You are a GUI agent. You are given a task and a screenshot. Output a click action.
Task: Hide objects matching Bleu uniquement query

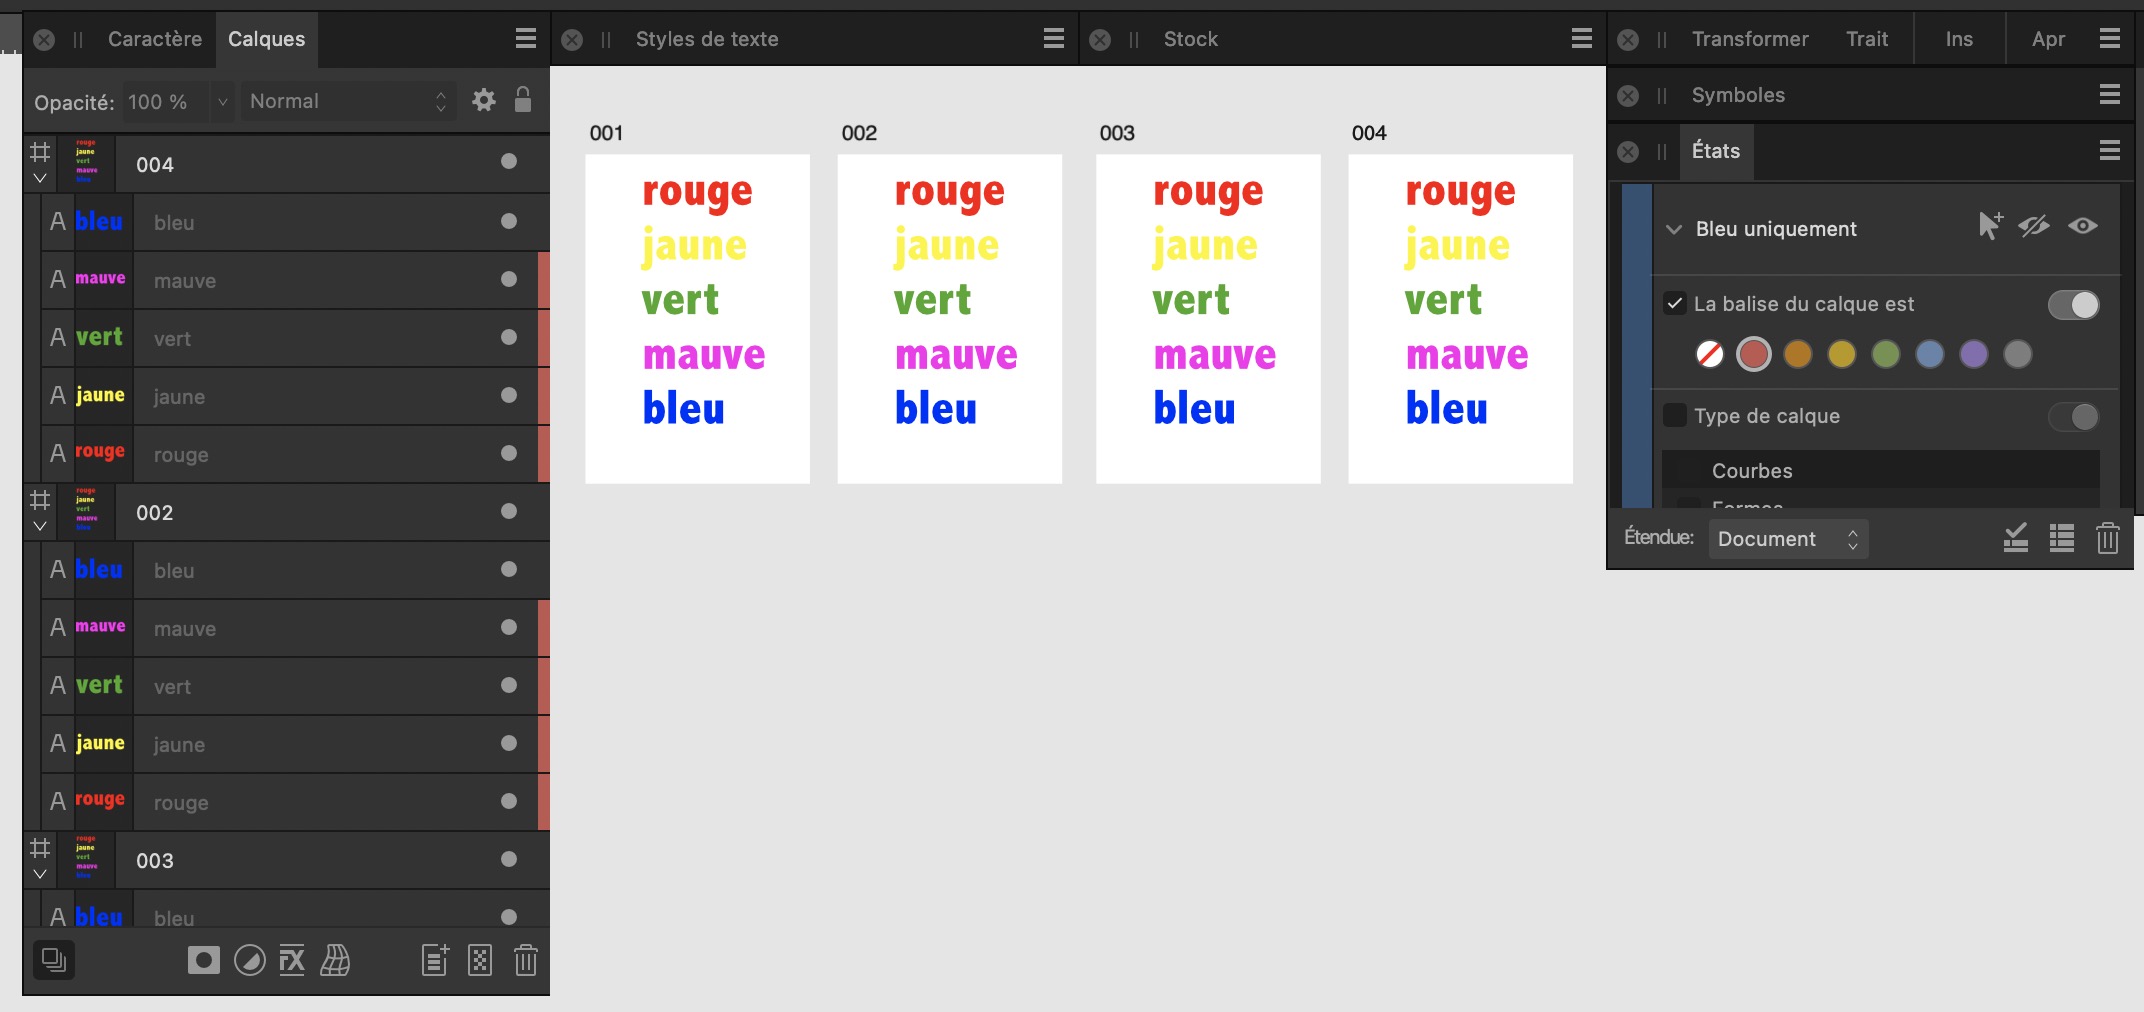click(2034, 227)
